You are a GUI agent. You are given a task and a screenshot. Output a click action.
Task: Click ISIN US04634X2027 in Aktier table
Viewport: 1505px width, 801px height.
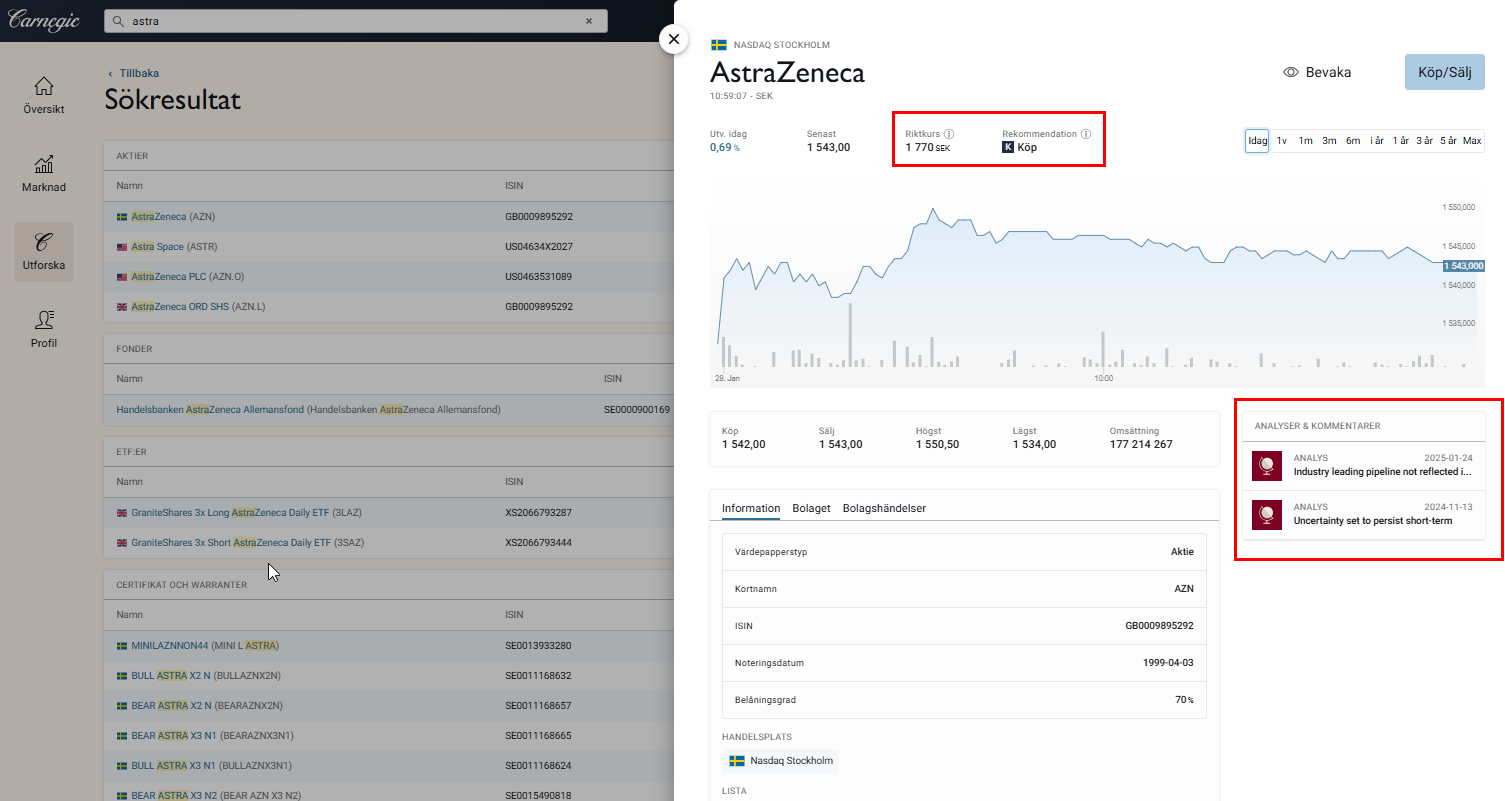click(539, 247)
